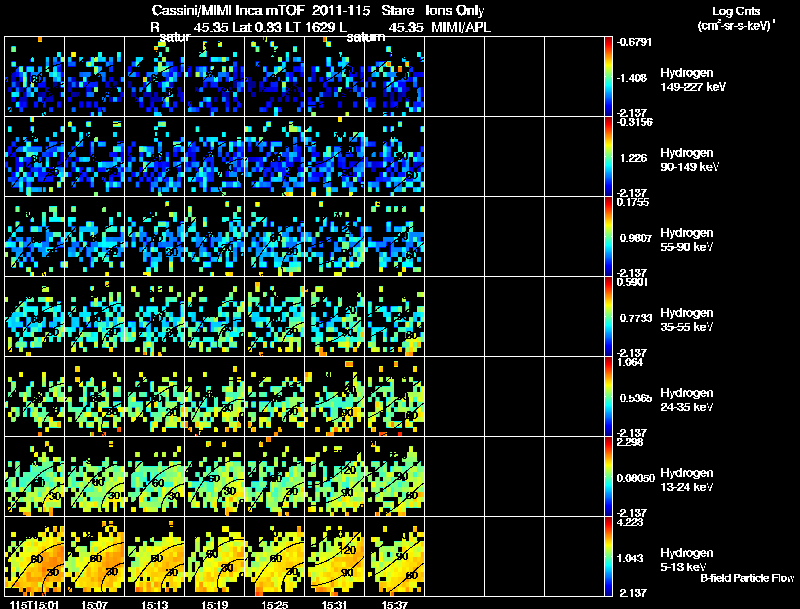The width and height of the screenshot is (800, 609).
Task: Click the '15:07' time label
Action: [x=94, y=605]
